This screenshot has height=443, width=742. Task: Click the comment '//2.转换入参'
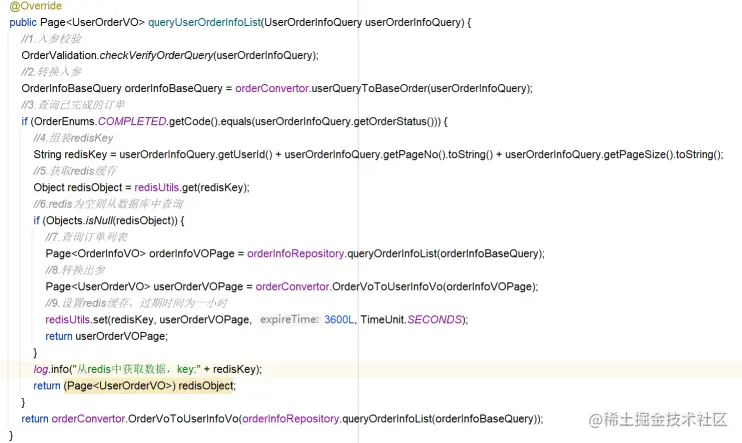[51, 72]
